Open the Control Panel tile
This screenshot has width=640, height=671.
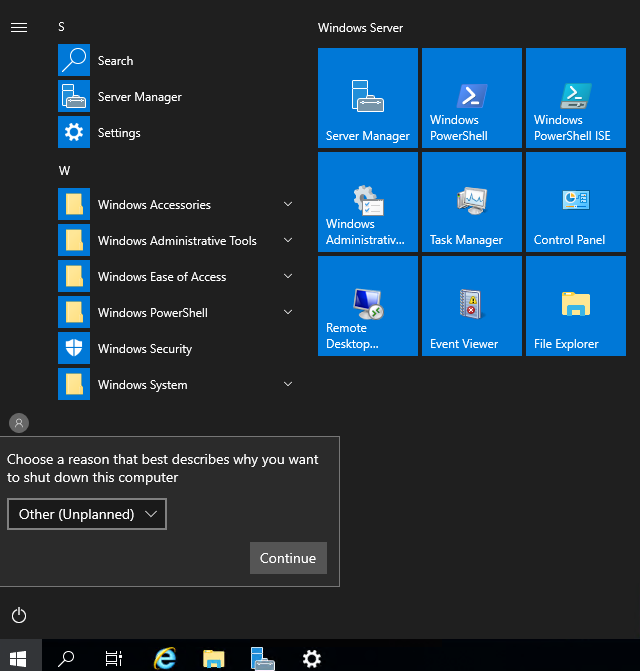coord(576,202)
